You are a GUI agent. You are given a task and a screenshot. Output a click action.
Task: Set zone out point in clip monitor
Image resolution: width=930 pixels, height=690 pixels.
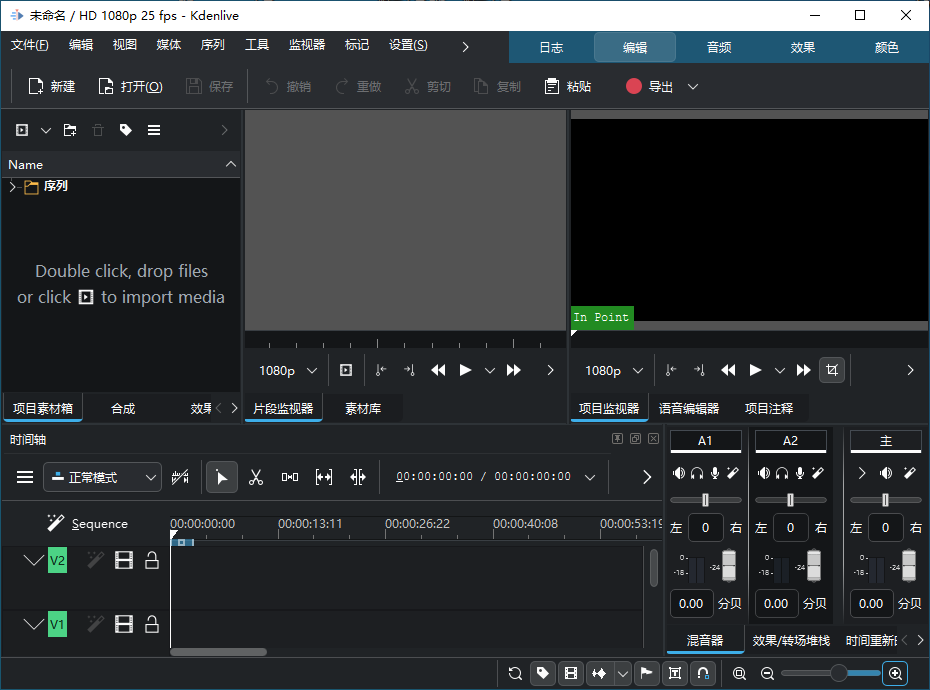coord(409,370)
